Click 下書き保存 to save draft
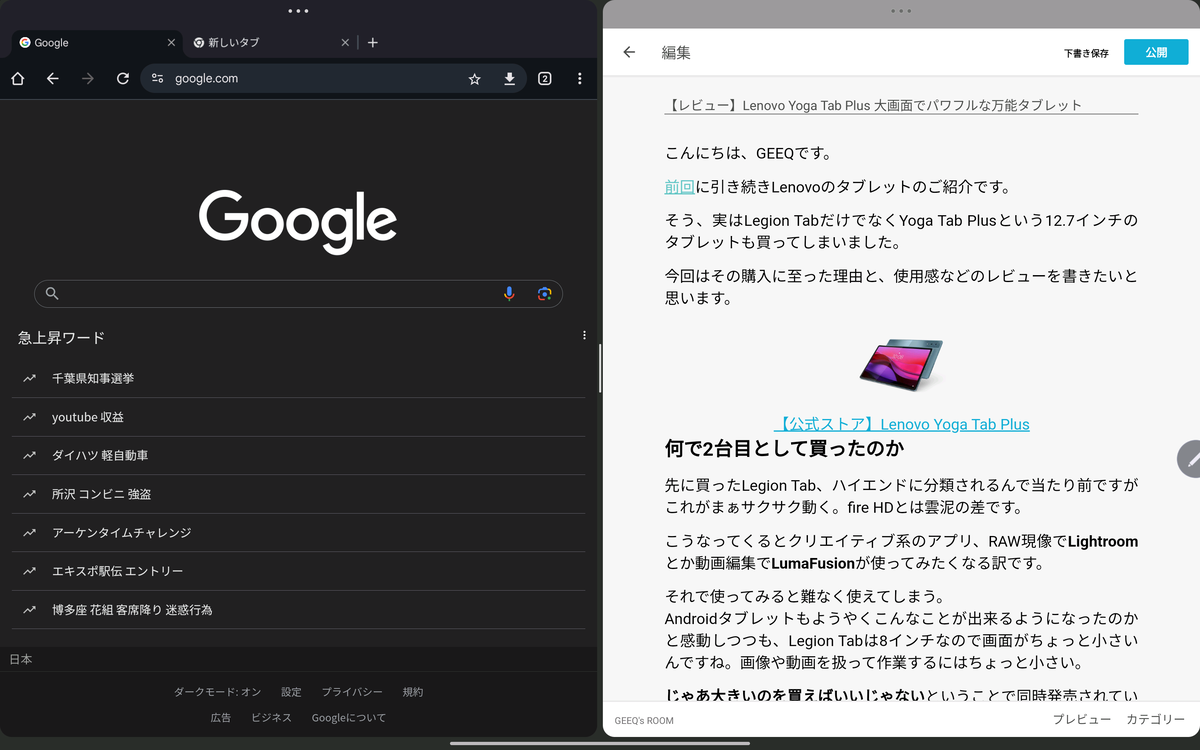Viewport: 1200px width, 750px height. click(x=1086, y=53)
